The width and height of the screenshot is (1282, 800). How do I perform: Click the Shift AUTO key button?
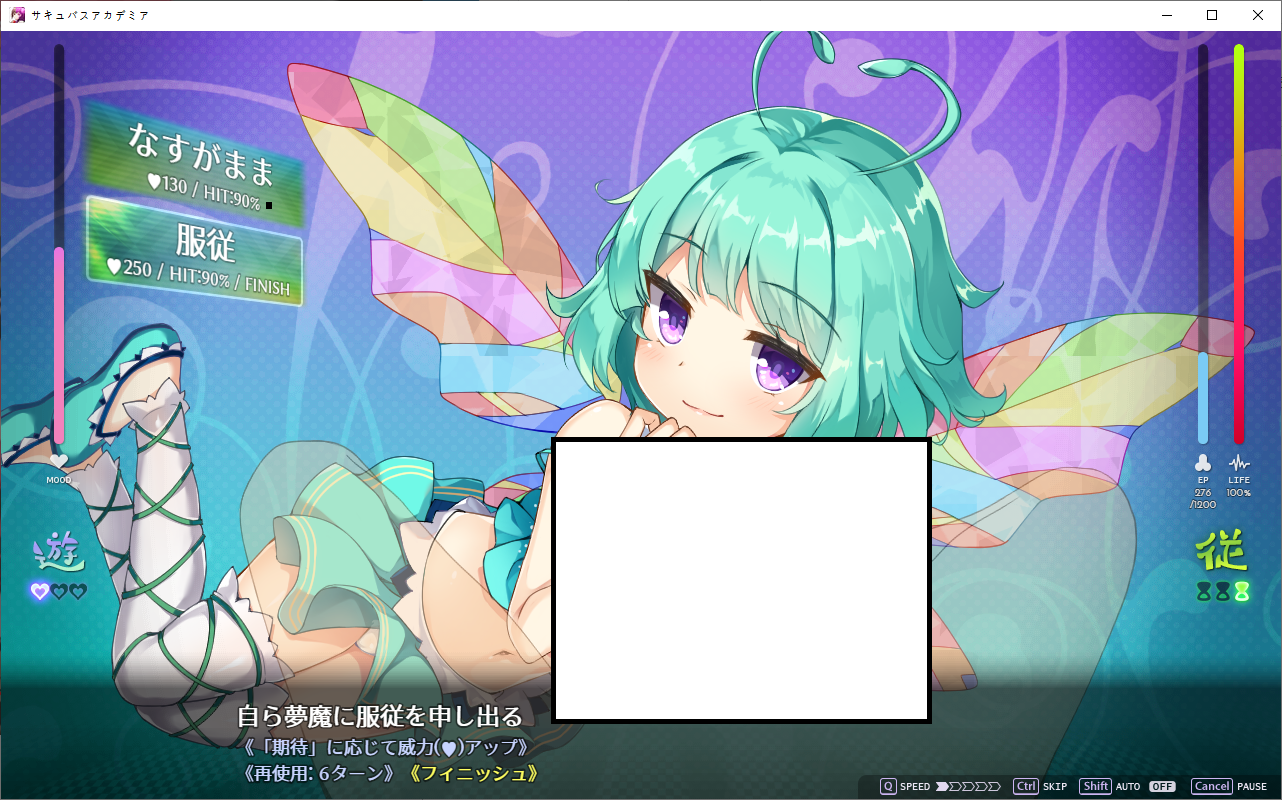click(x=1095, y=786)
